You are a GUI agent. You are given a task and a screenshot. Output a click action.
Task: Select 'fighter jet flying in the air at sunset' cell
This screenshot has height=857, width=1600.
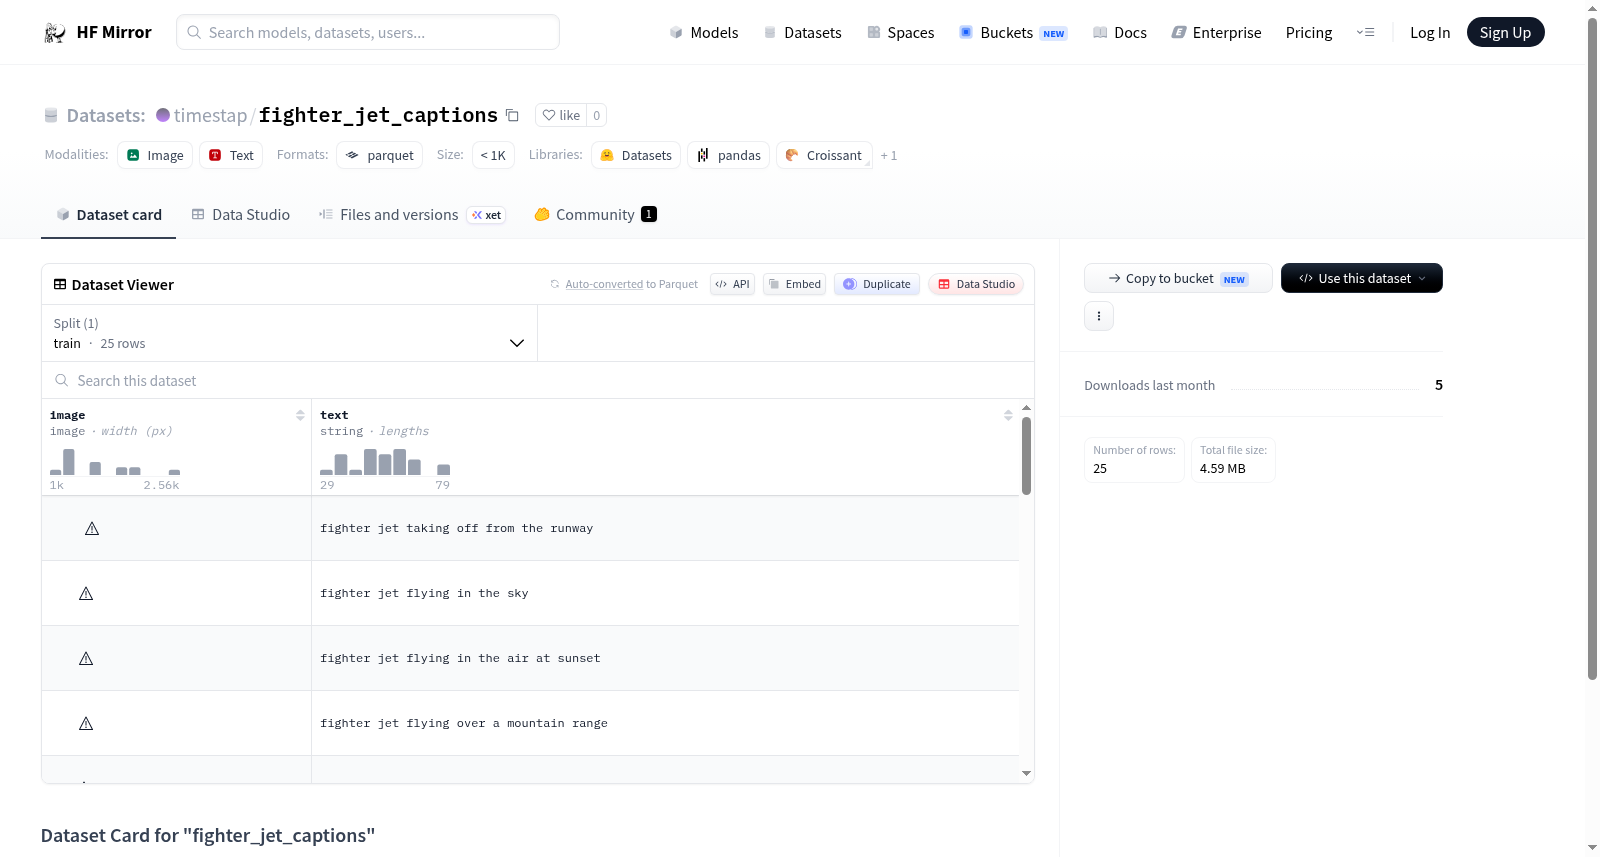(665, 658)
